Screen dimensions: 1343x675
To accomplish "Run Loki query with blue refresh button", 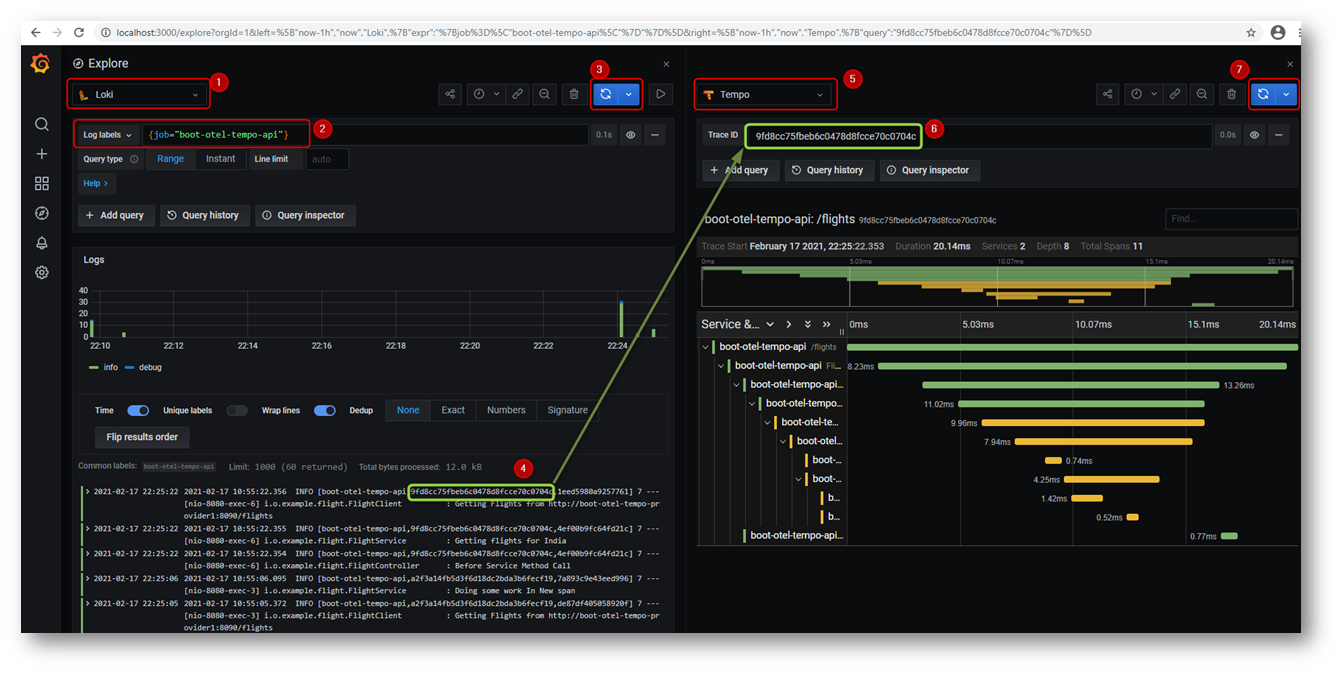I will (x=605, y=94).
